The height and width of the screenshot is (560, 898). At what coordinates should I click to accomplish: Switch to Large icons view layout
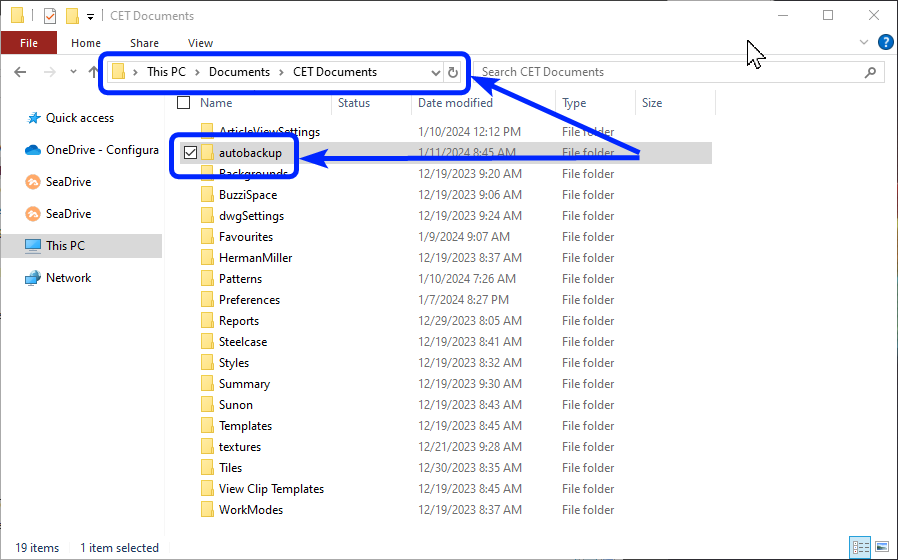click(882, 547)
